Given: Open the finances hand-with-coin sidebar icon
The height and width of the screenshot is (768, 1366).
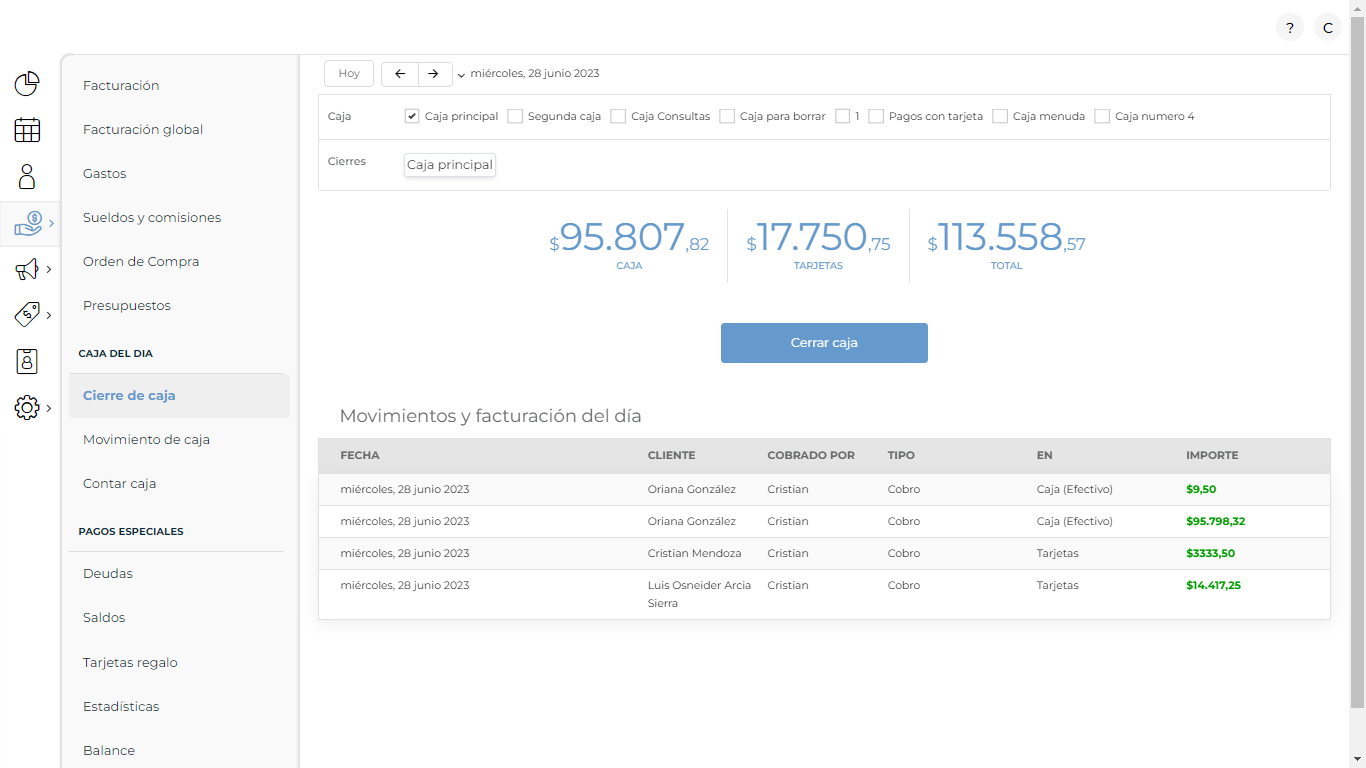Looking at the screenshot, I should point(28,223).
